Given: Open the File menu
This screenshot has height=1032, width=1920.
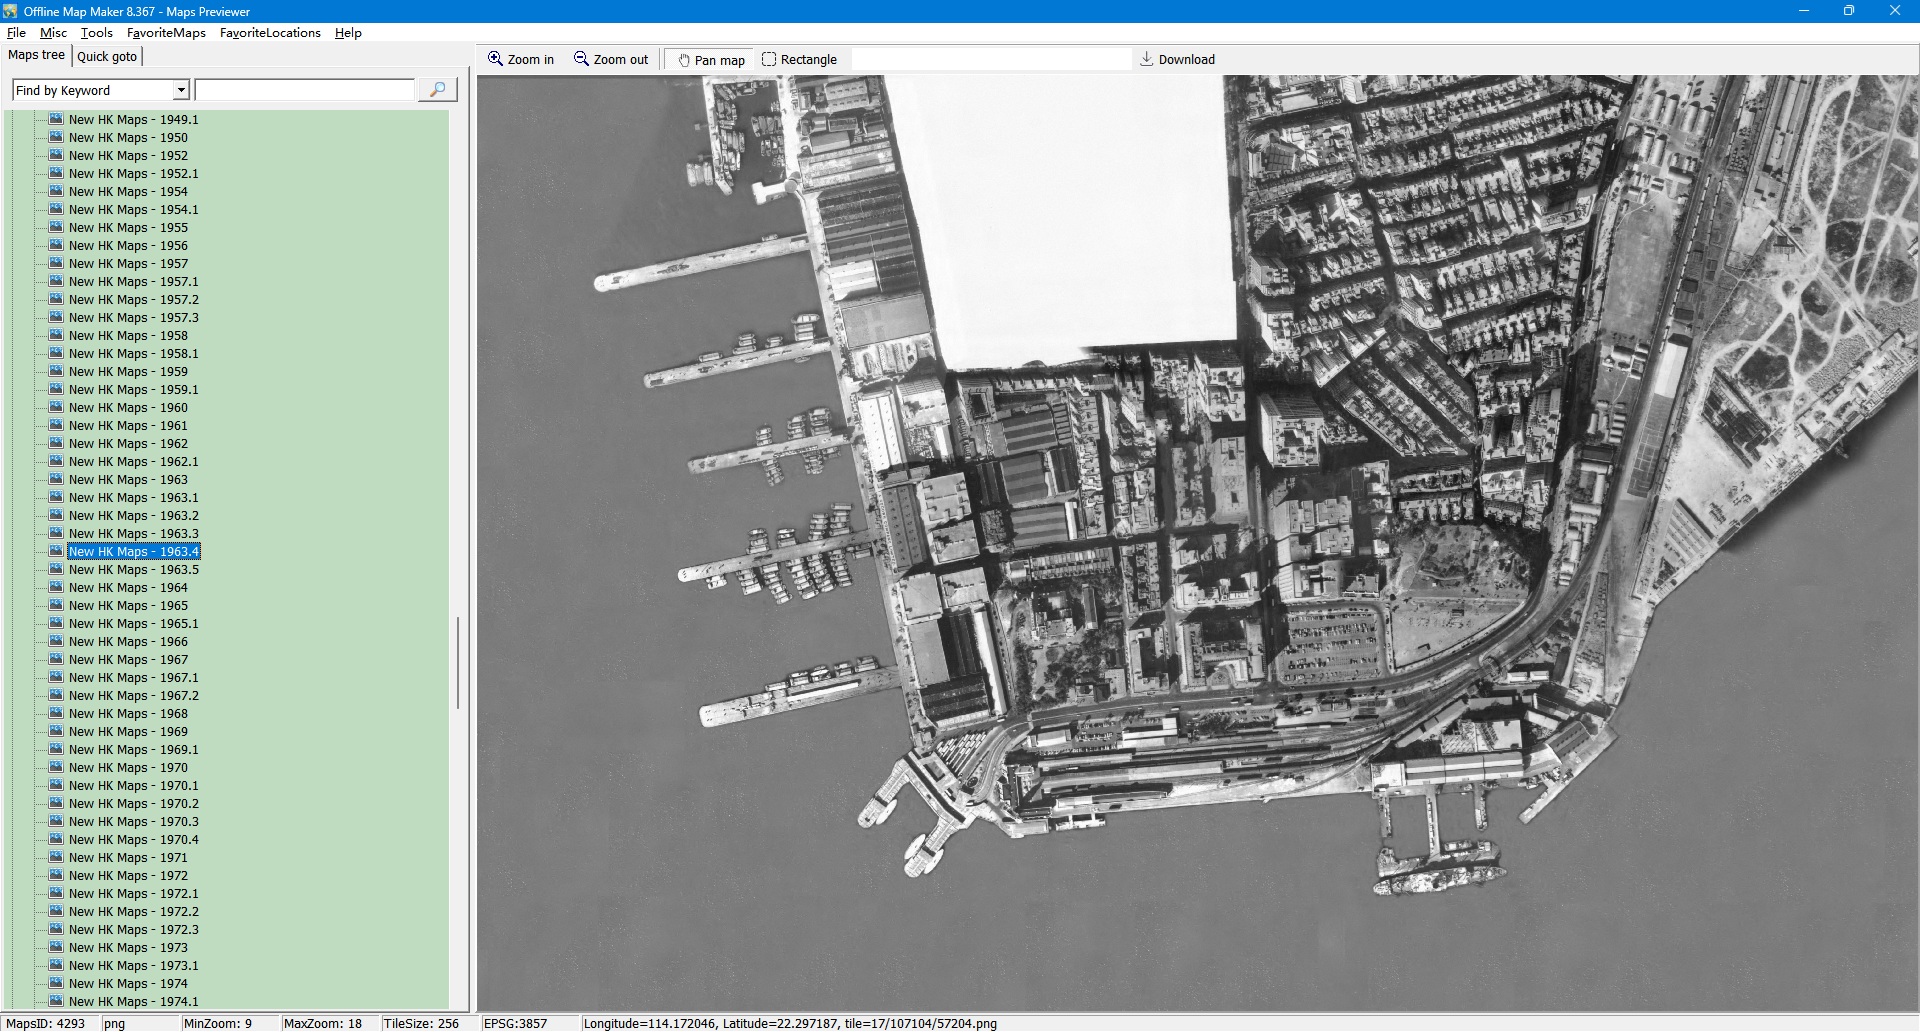Looking at the screenshot, I should pos(16,33).
